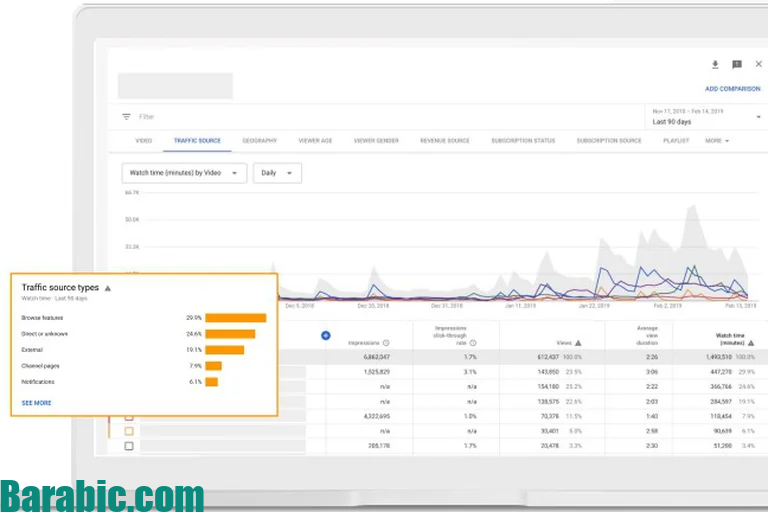Click the Feb 2, 2019 chart axis label

(x=668, y=306)
